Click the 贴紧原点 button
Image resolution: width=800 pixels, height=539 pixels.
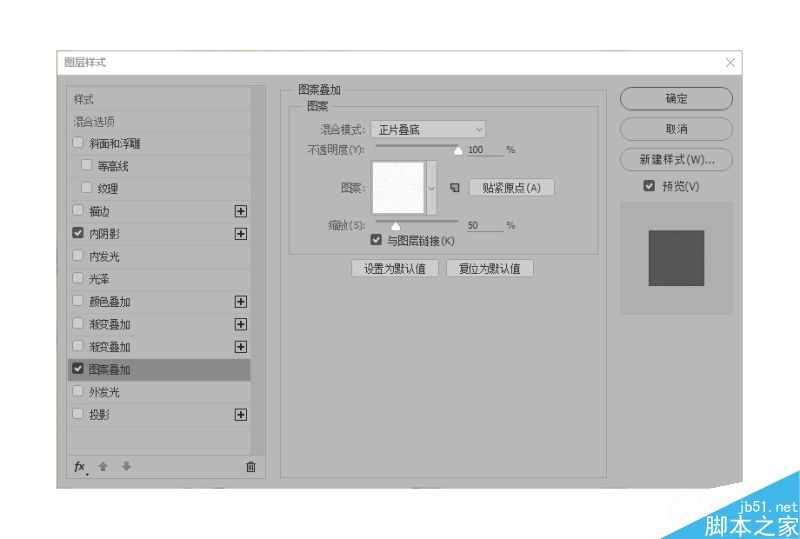[511, 188]
